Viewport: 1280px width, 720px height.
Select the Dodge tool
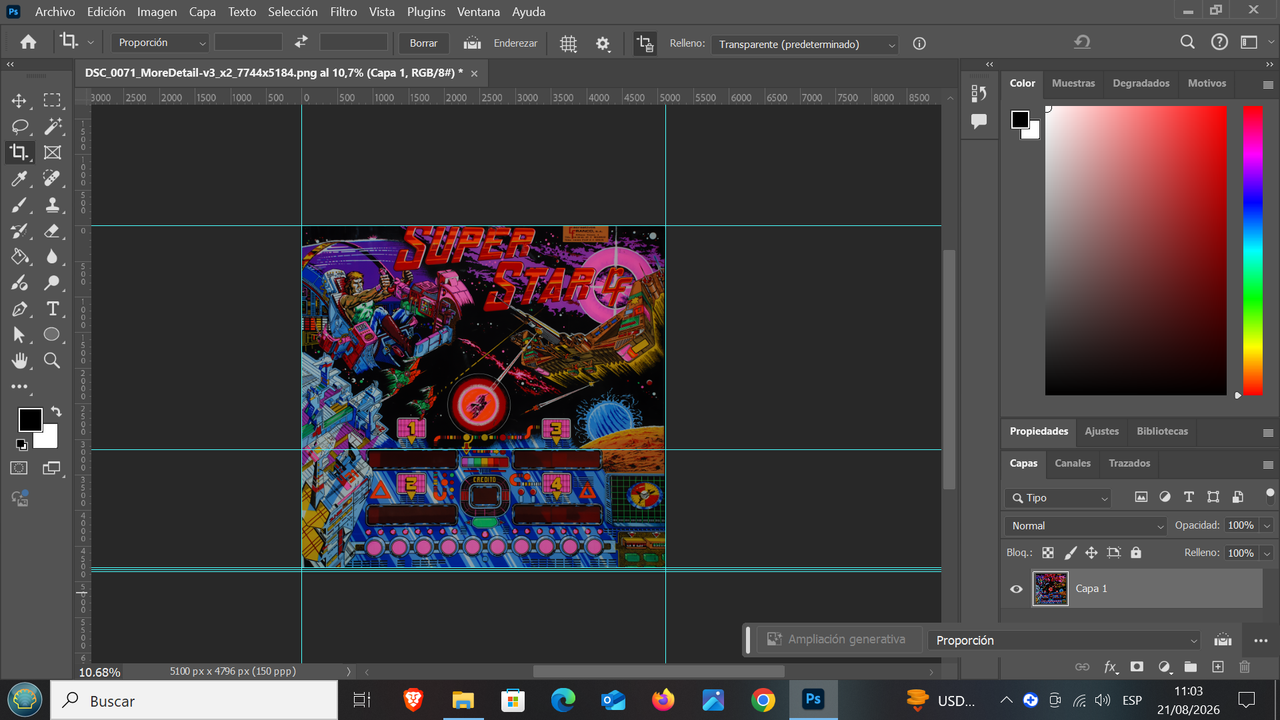[x=52, y=282]
